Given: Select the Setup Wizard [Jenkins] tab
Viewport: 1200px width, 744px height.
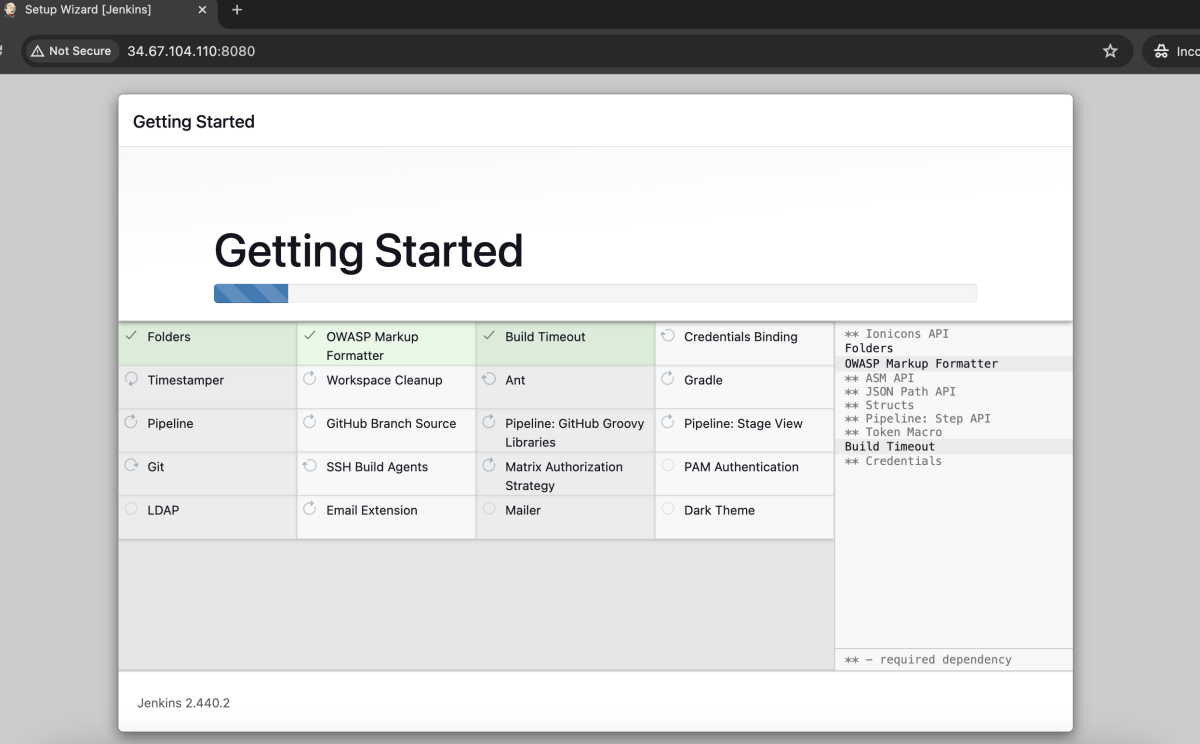Looking at the screenshot, I should pyautogui.click(x=100, y=10).
